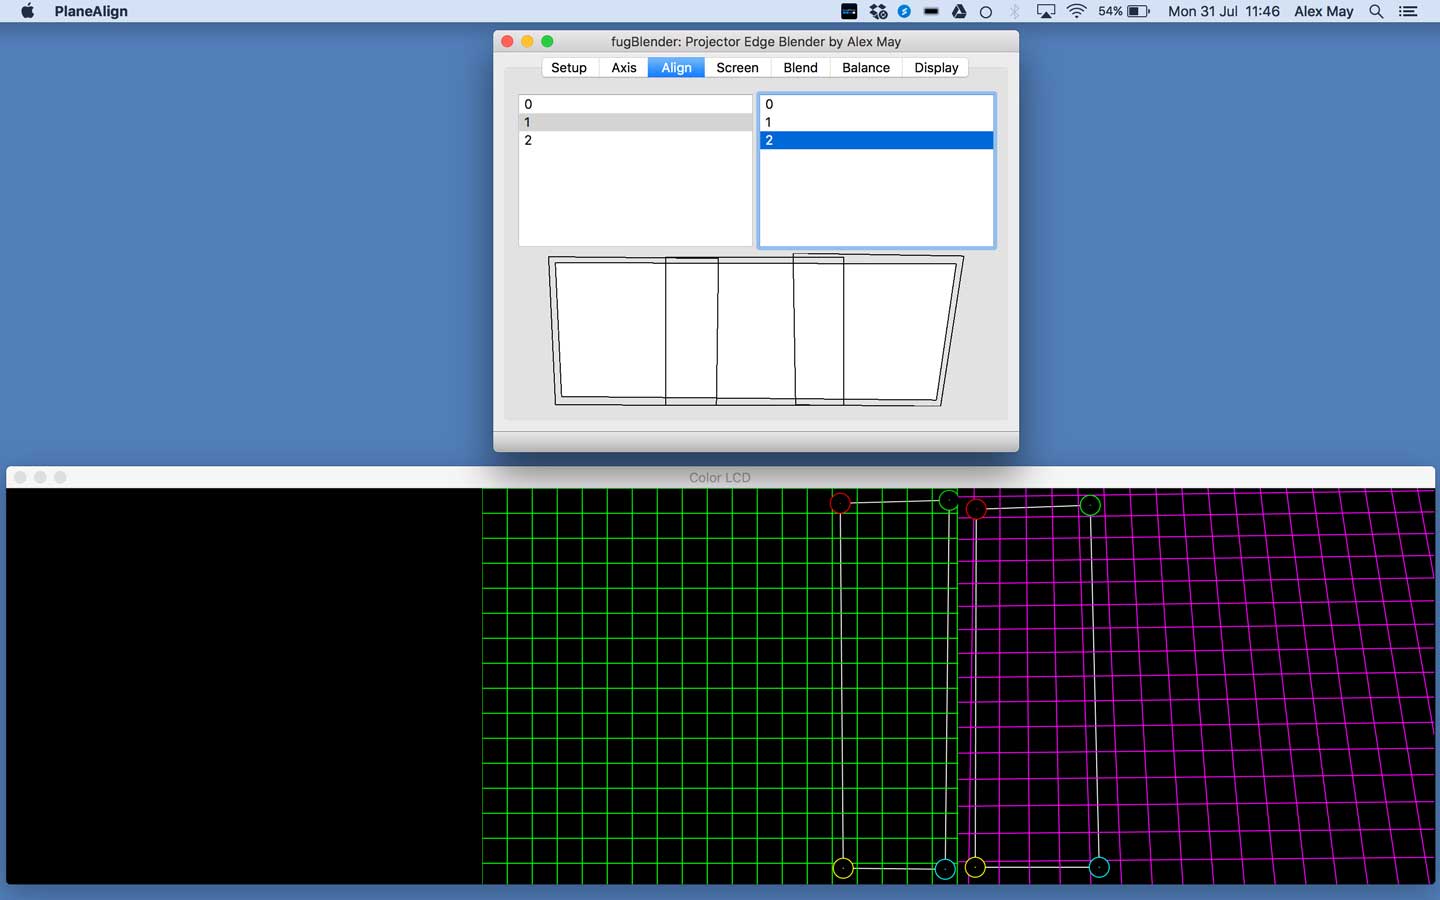Open Google Drive from the menu bar
This screenshot has height=900, width=1440.
pyautogui.click(x=959, y=12)
